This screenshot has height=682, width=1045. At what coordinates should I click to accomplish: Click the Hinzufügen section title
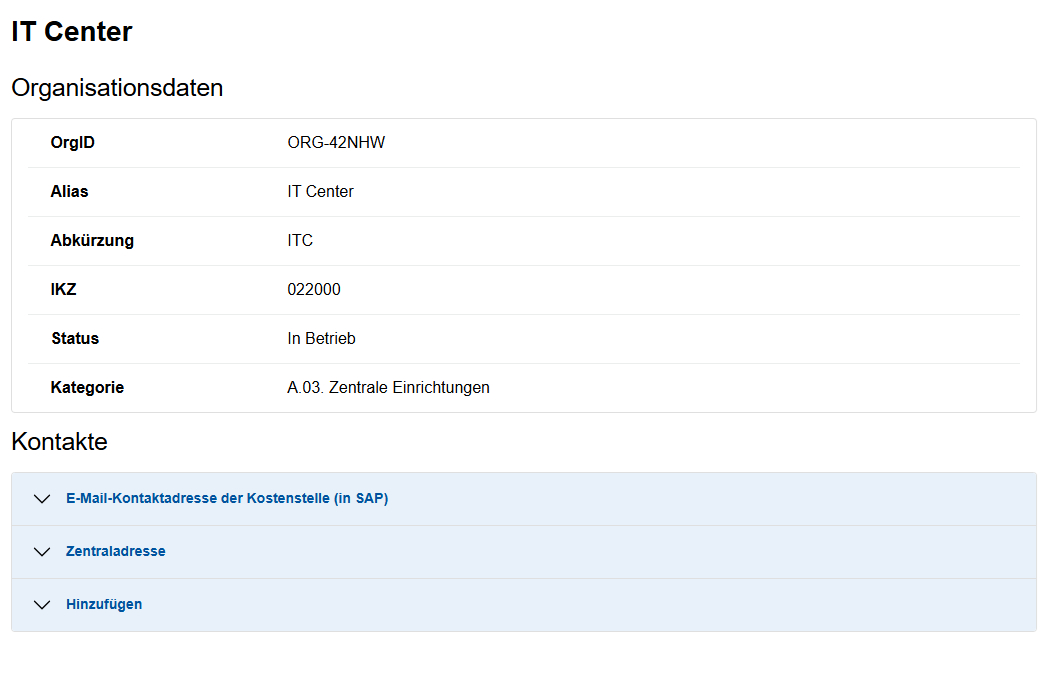click(104, 604)
